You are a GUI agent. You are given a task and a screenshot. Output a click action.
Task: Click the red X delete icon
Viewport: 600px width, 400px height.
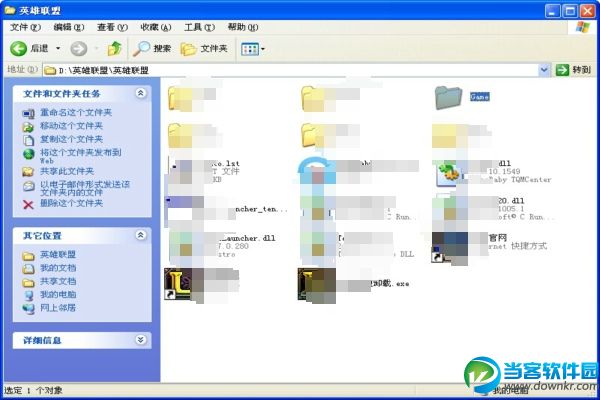pos(28,204)
